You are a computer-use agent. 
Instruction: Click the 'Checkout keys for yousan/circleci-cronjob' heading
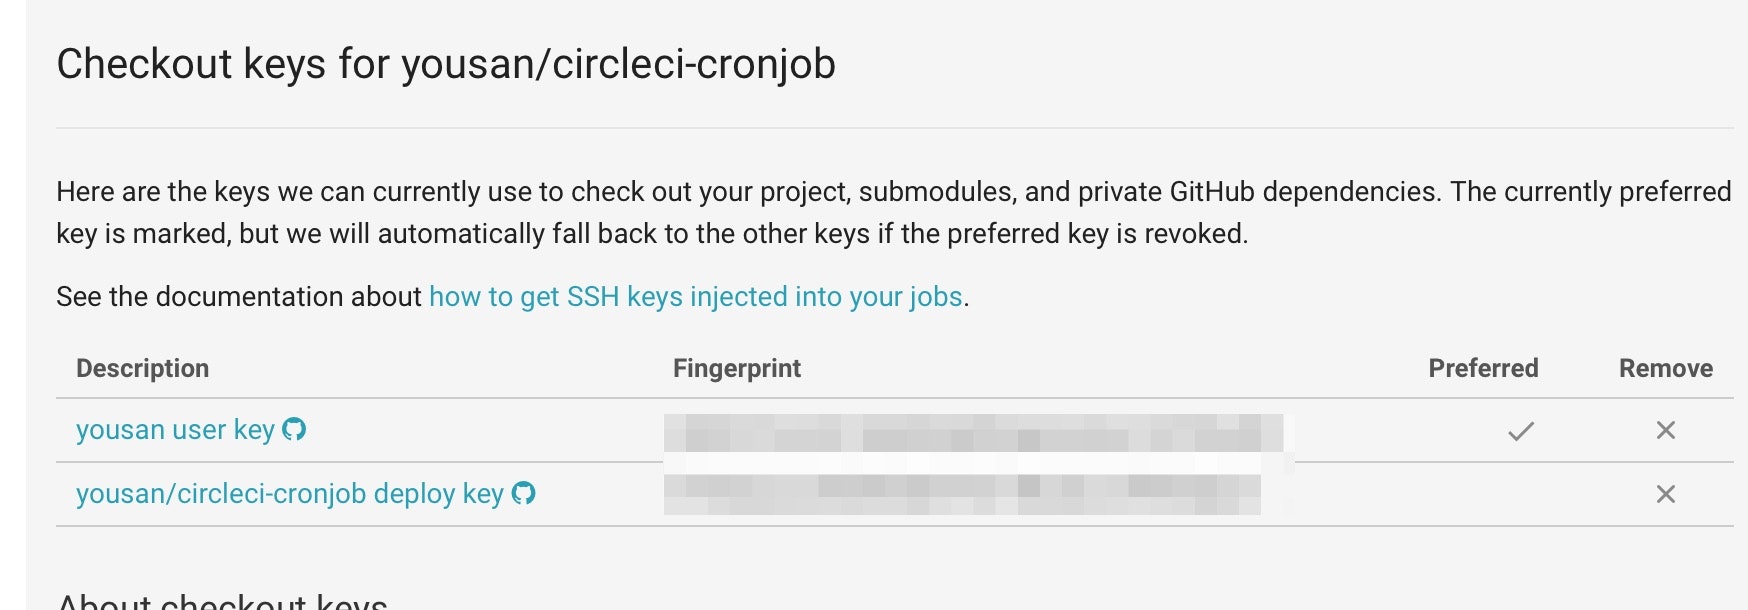[445, 64]
